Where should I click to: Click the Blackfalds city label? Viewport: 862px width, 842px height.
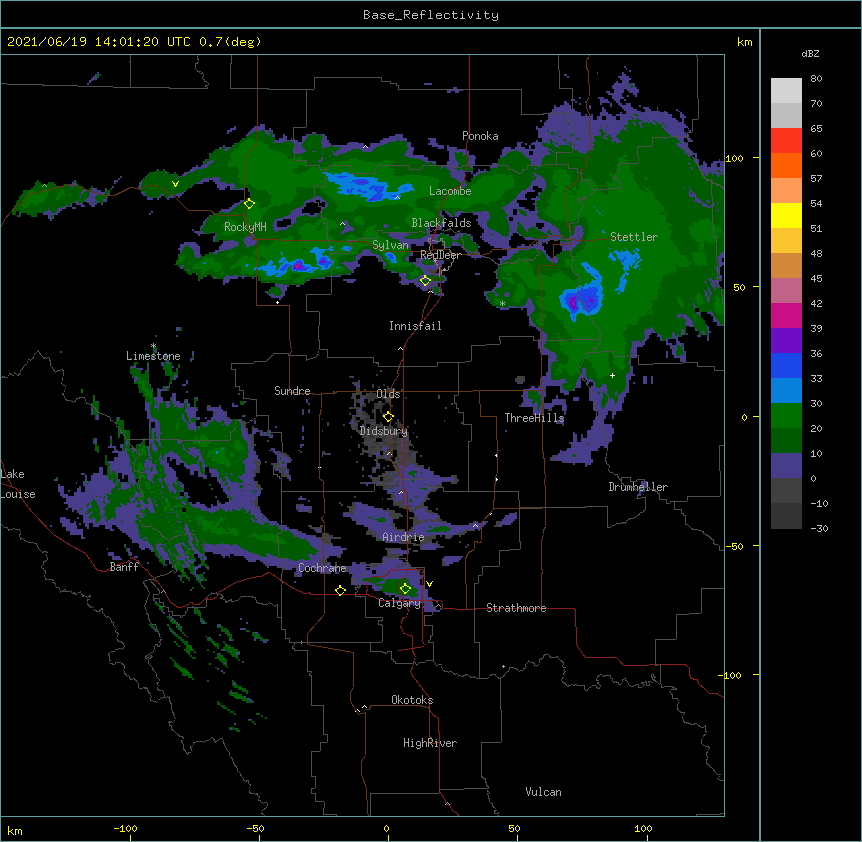pos(441,223)
